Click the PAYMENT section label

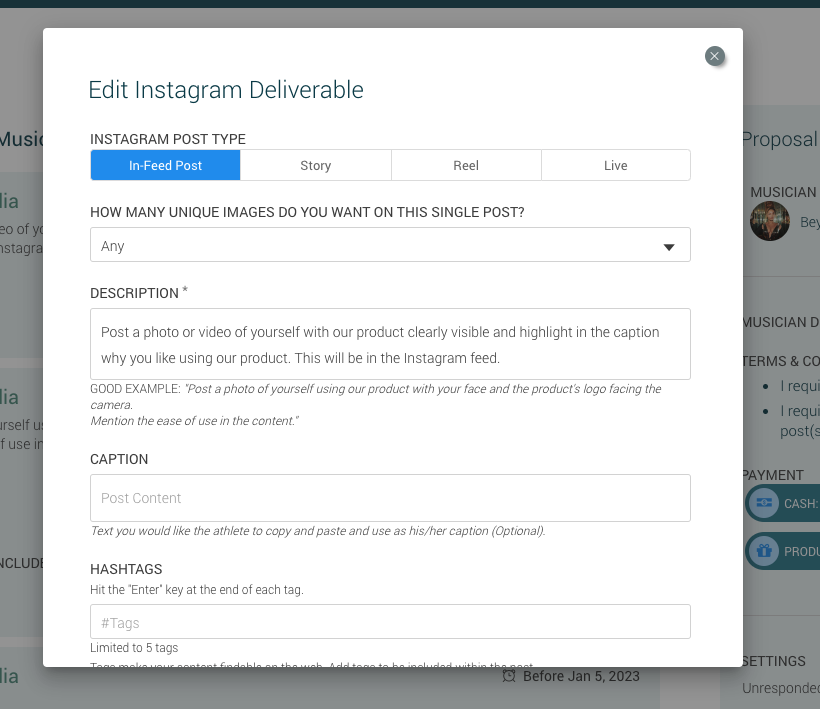pyautogui.click(x=772, y=475)
